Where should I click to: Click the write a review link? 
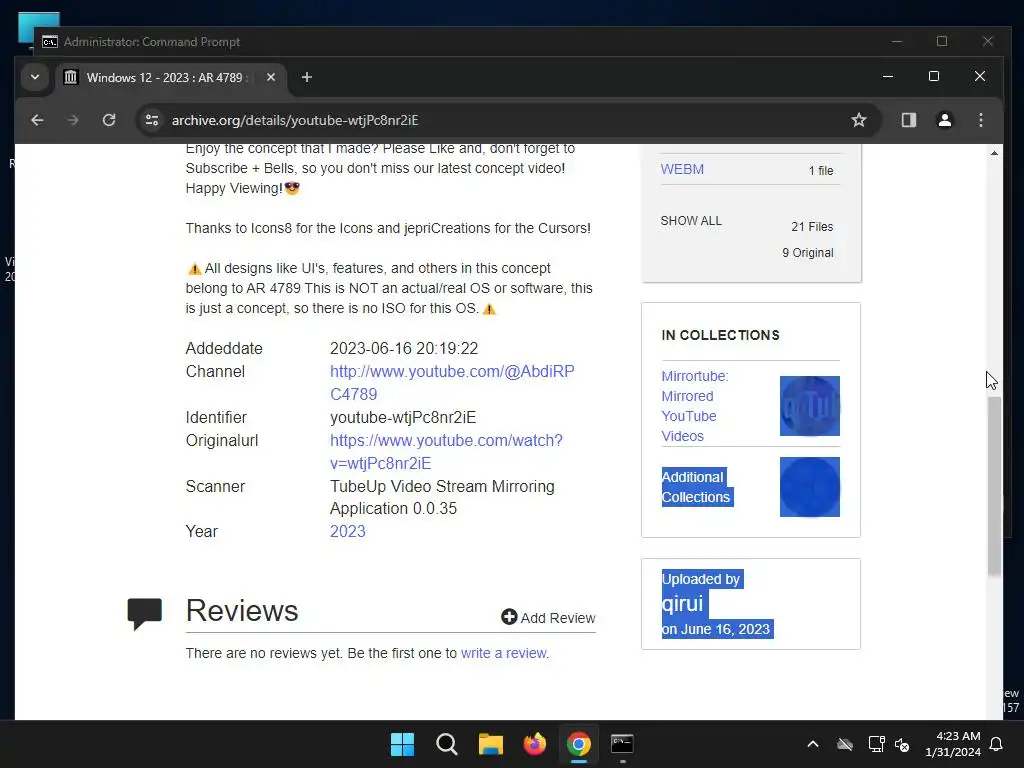click(504, 653)
